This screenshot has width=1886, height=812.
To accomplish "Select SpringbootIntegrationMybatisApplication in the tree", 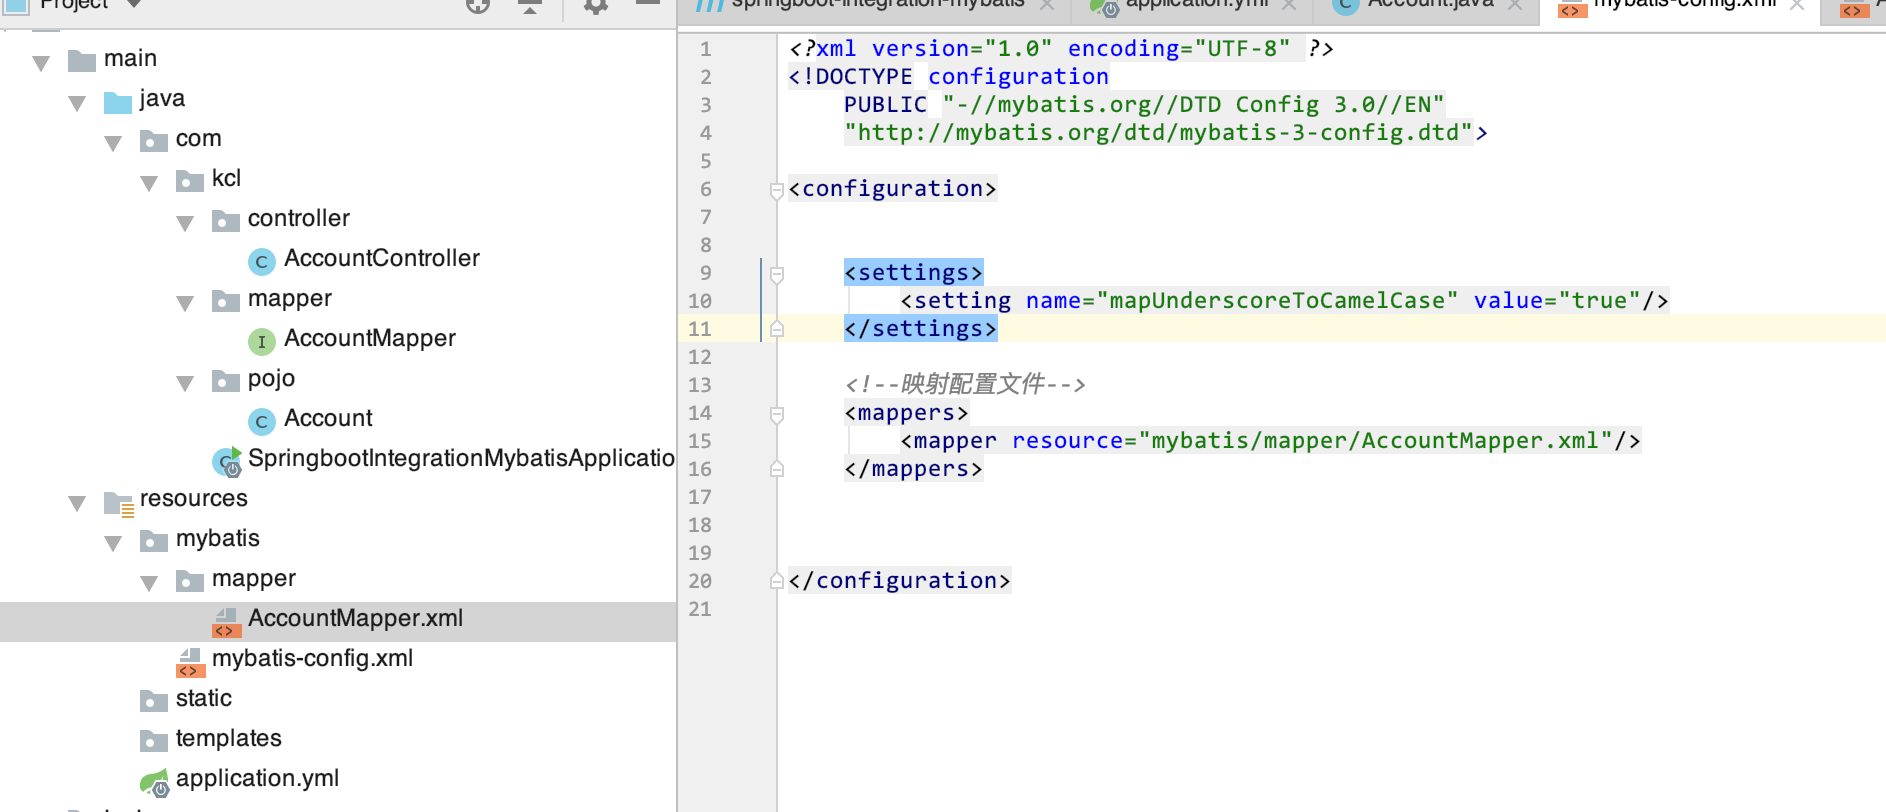I will click(461, 458).
